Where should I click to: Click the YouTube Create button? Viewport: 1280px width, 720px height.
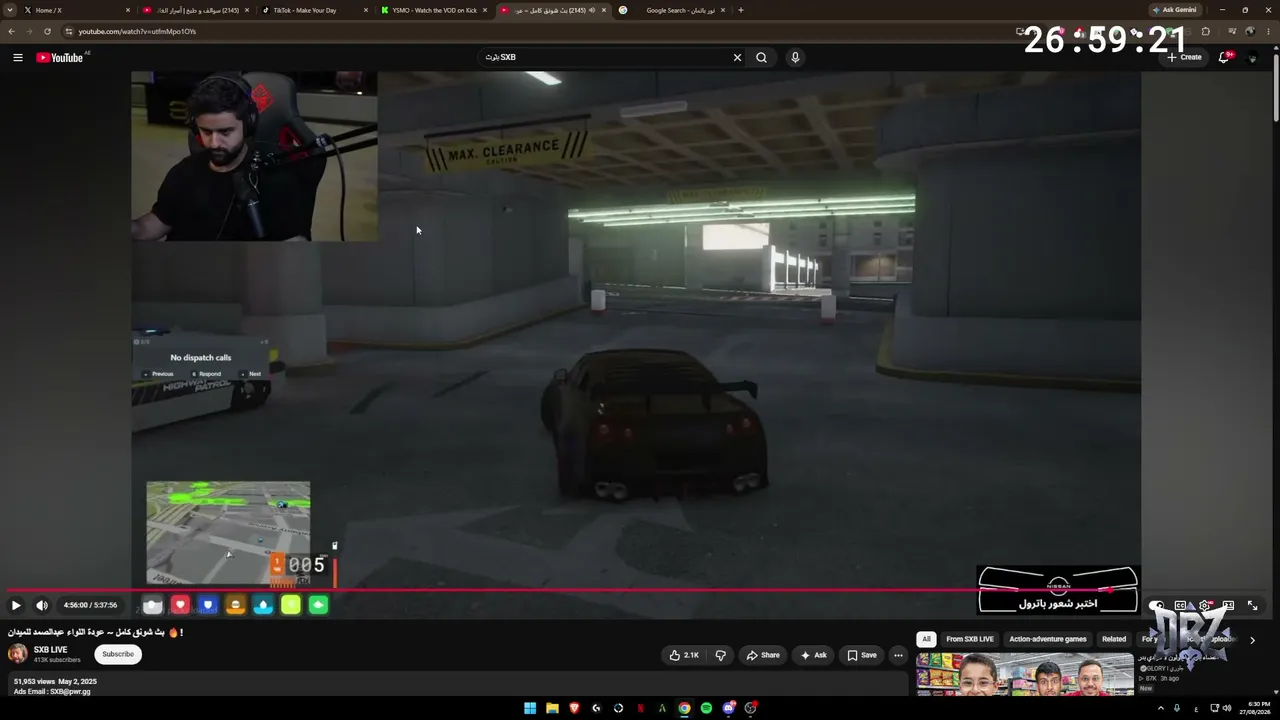click(1184, 57)
